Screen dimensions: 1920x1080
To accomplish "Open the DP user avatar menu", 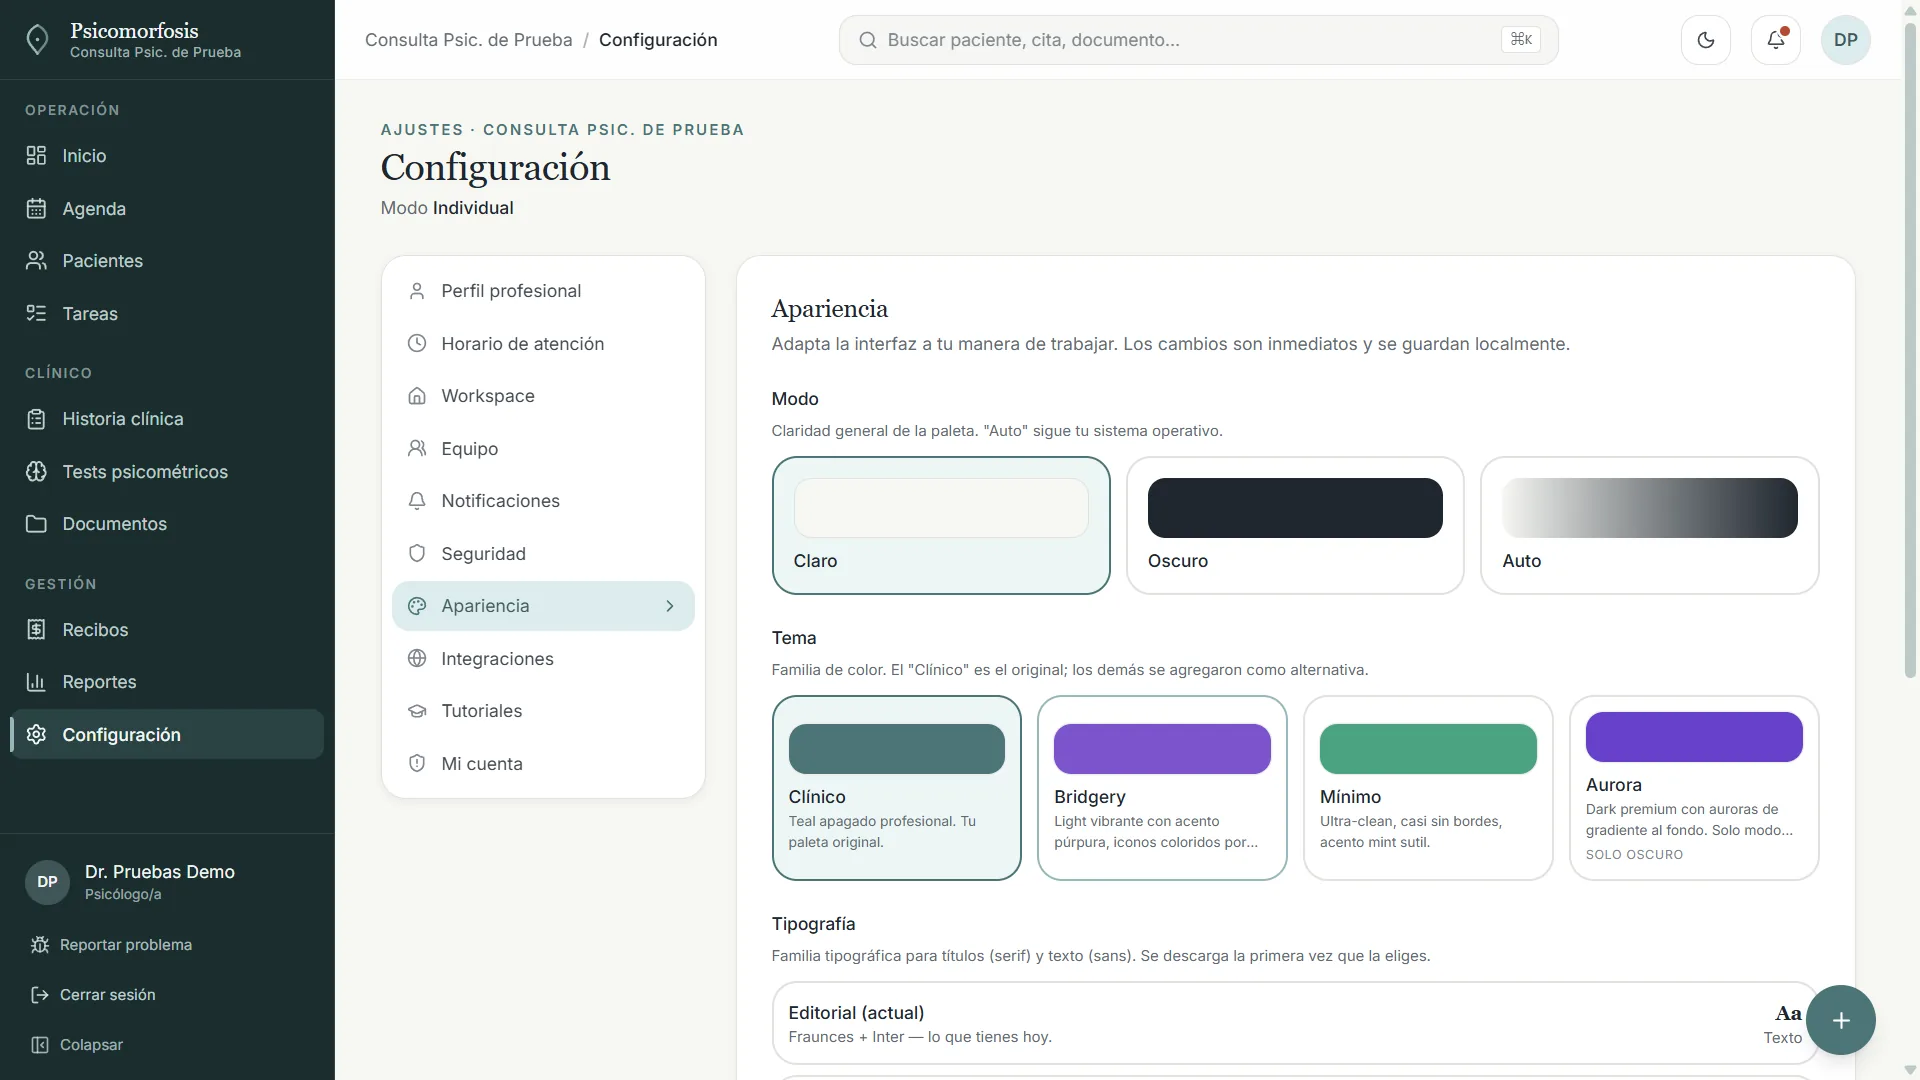I will (1845, 40).
